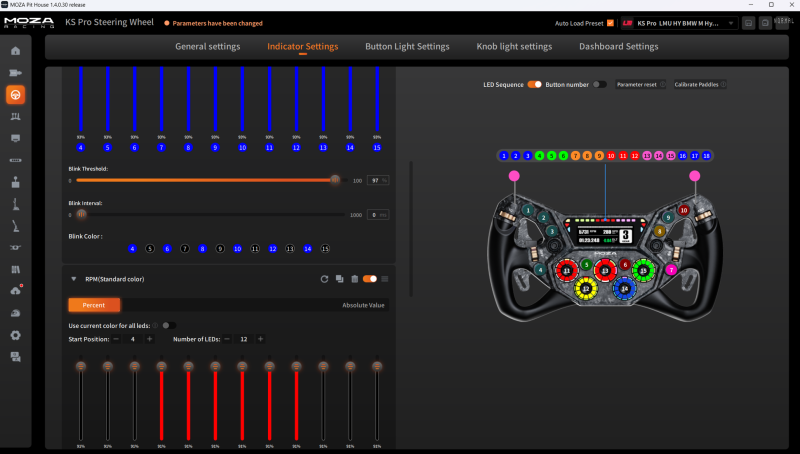
Task: Switch to the Button Light Settings tab
Action: 407,46
